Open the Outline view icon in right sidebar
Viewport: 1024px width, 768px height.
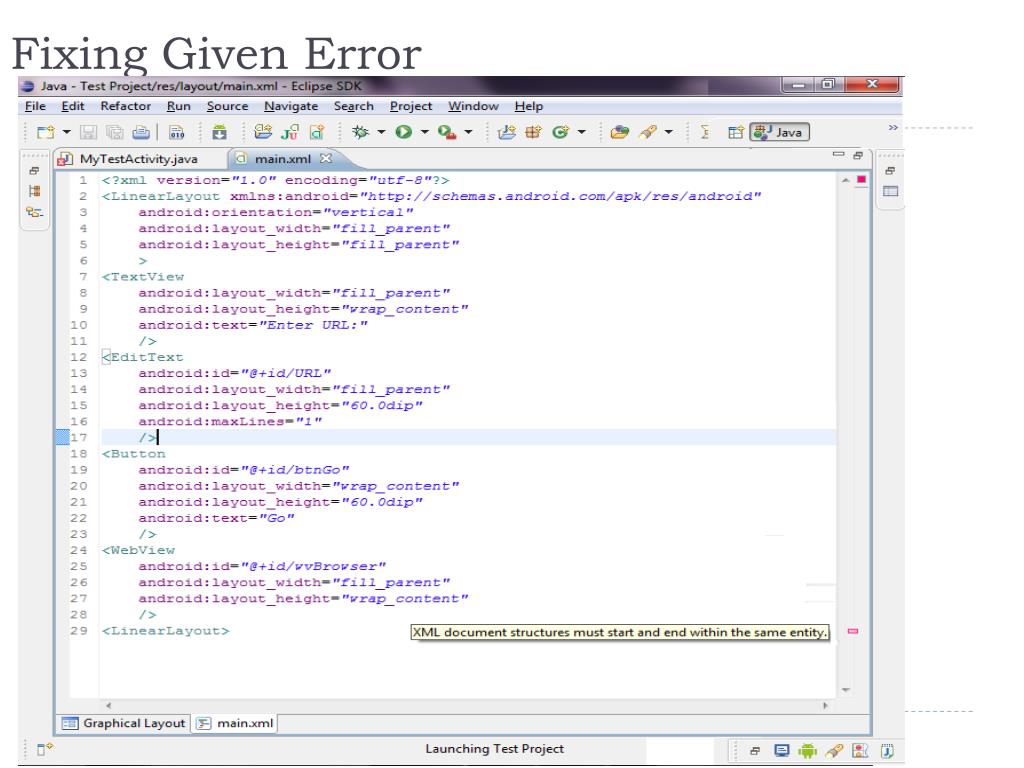point(891,191)
